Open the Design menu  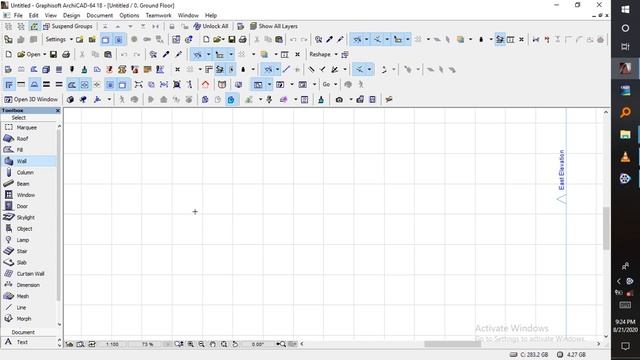71,15
